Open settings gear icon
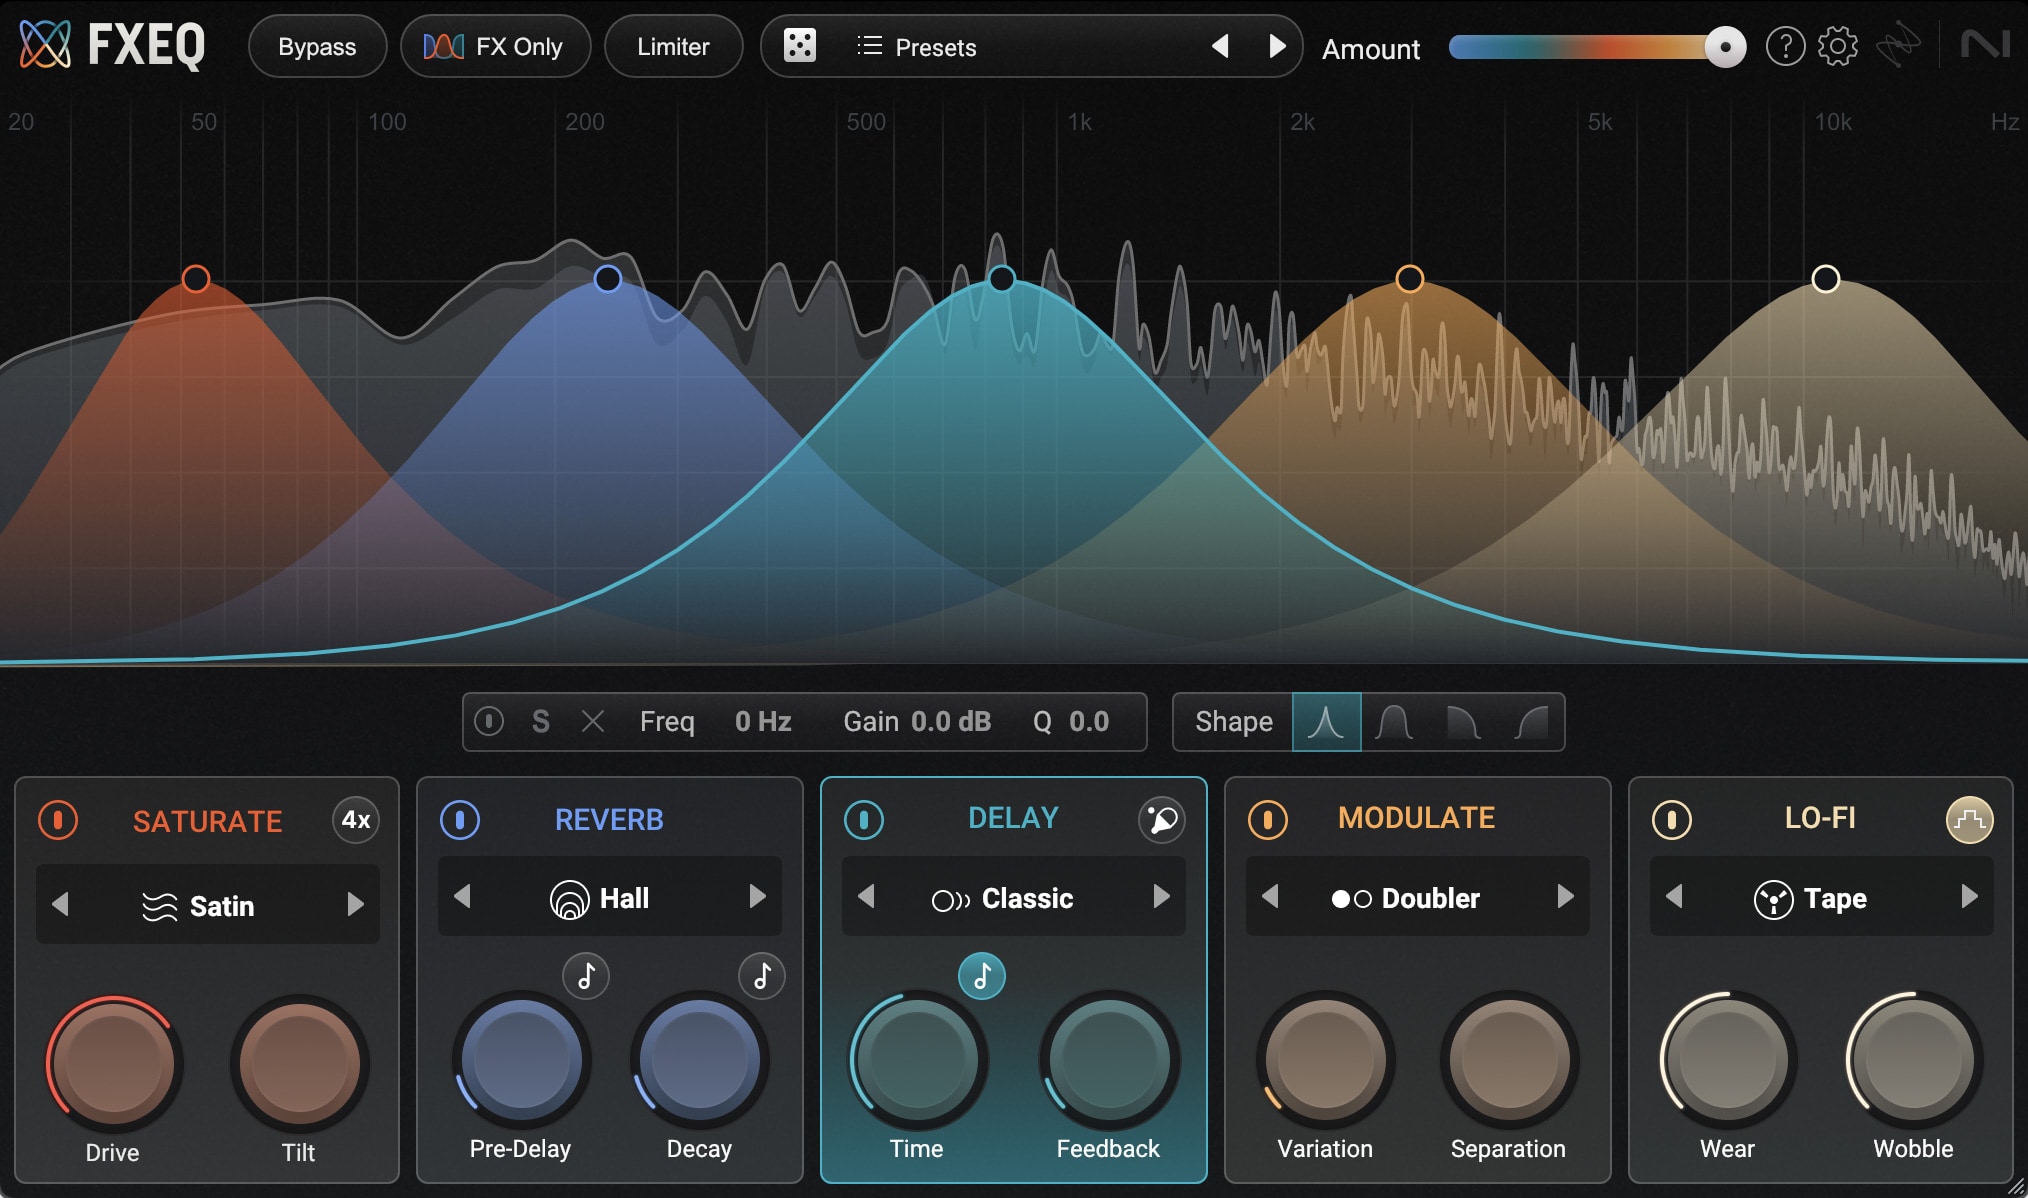 1837,46
